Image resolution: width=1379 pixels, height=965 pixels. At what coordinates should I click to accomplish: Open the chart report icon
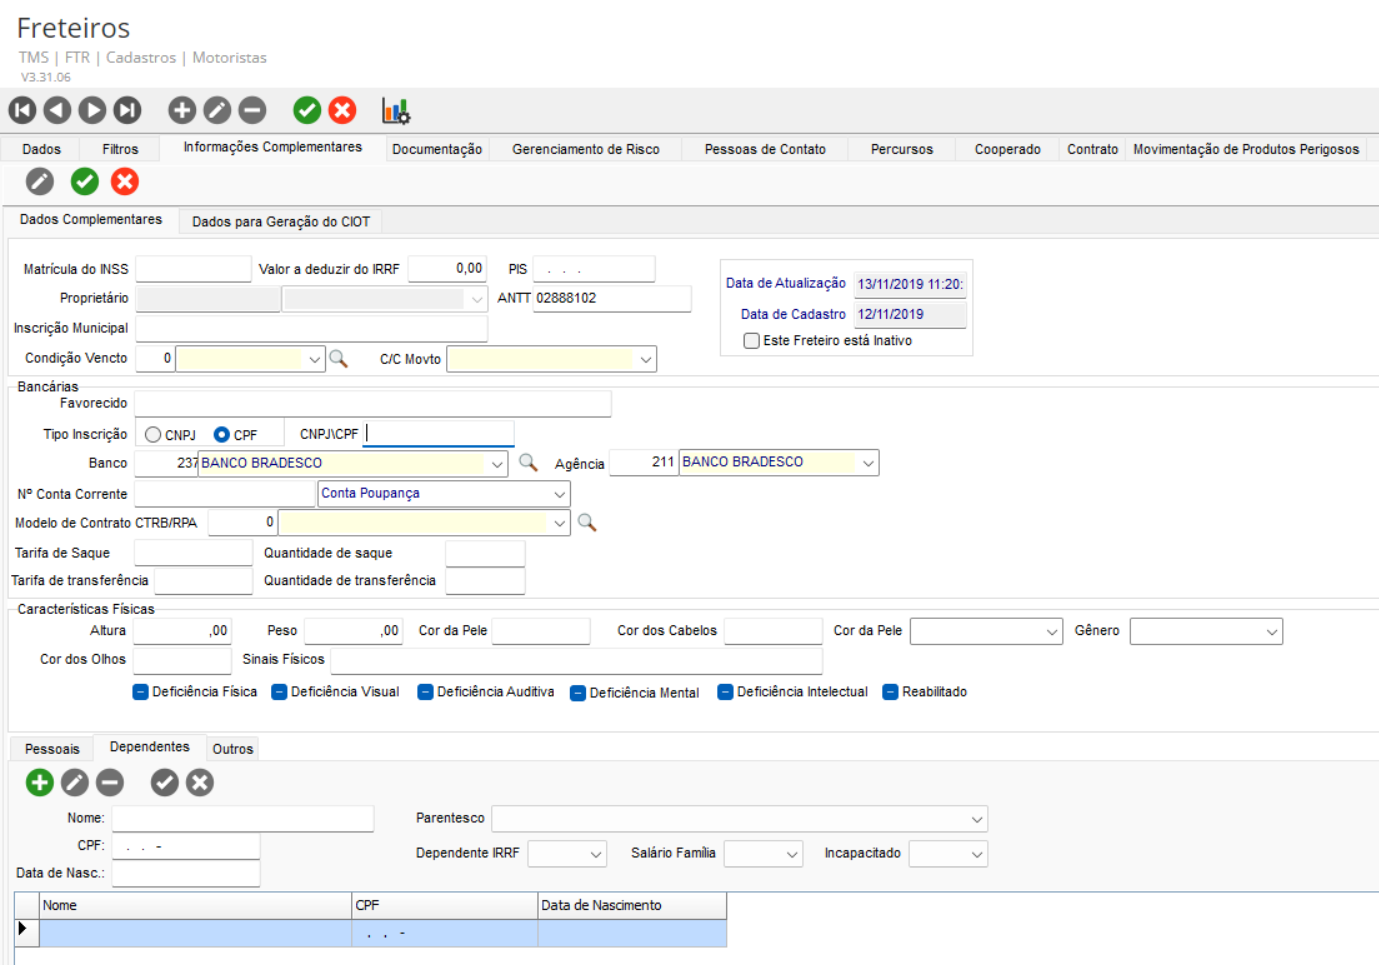pos(395,110)
